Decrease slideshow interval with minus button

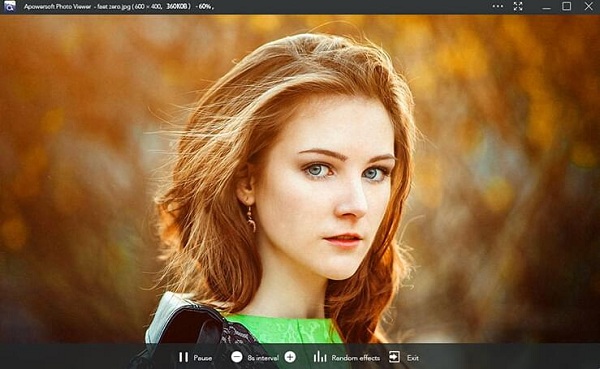(236, 357)
